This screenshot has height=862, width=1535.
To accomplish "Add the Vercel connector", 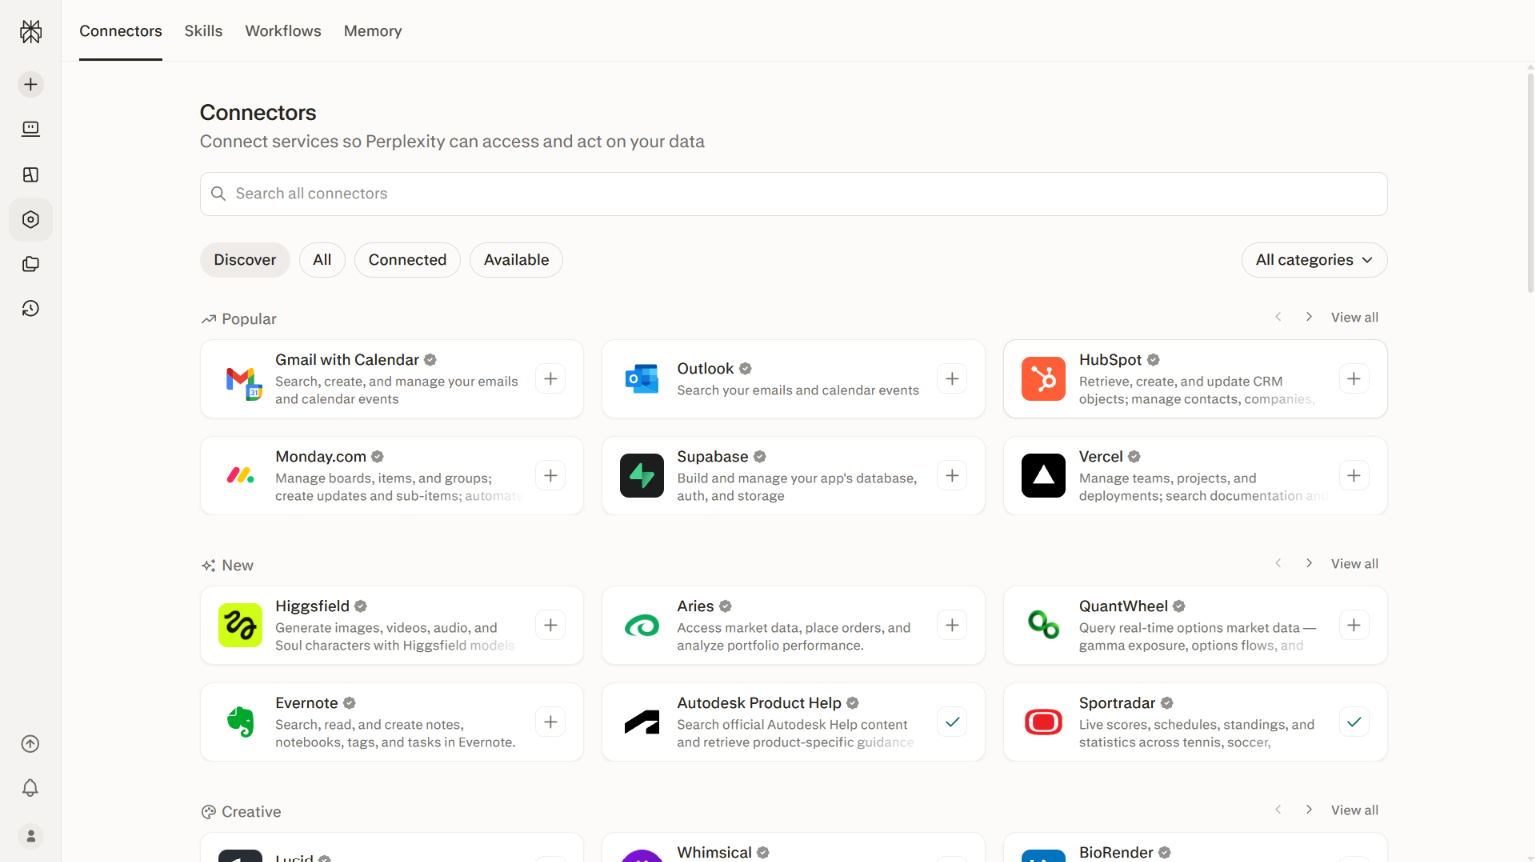I will (1354, 476).
